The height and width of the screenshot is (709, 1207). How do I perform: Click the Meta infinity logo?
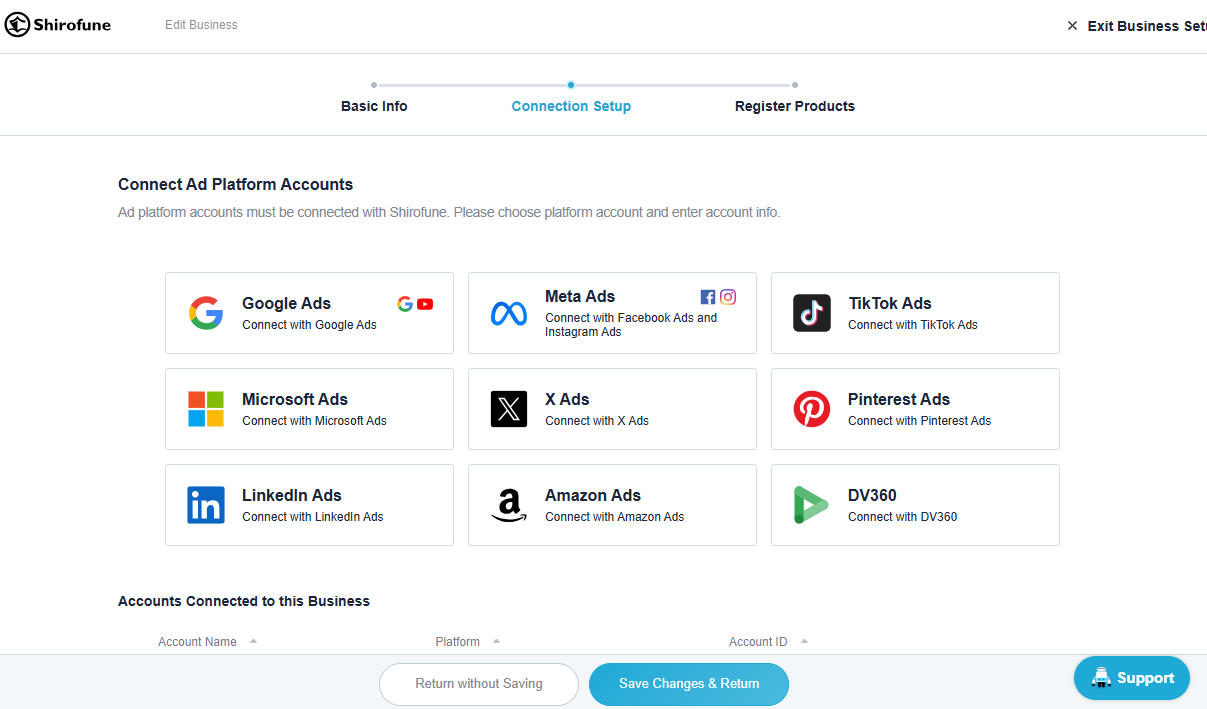pos(509,313)
